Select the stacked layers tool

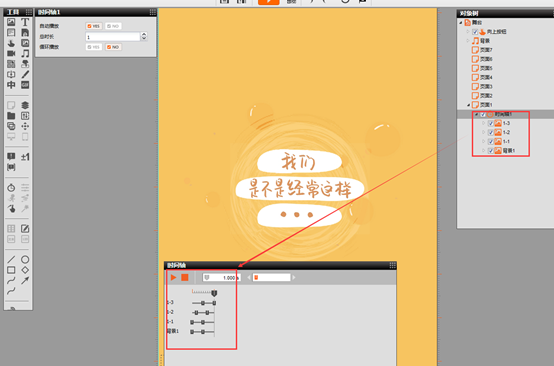pyautogui.click(x=25, y=105)
